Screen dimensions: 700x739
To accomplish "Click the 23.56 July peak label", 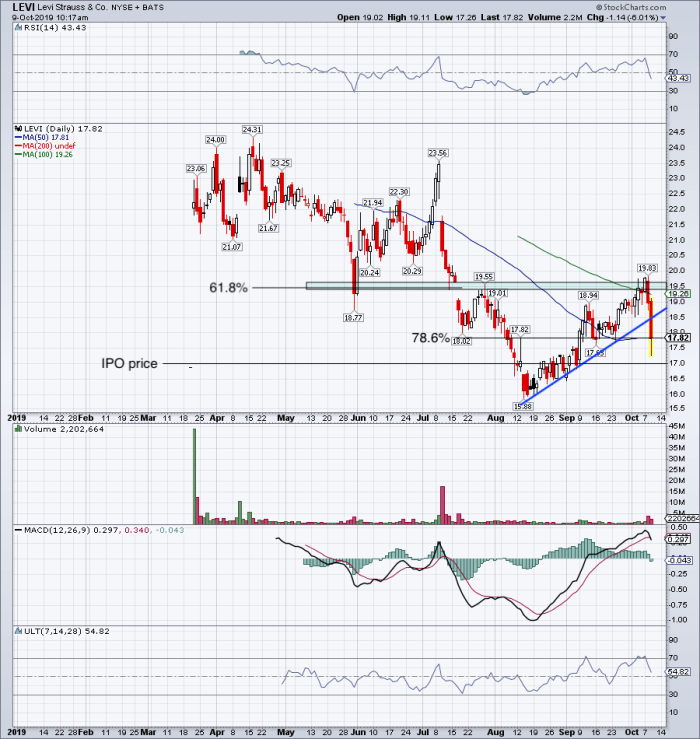I will click(438, 153).
